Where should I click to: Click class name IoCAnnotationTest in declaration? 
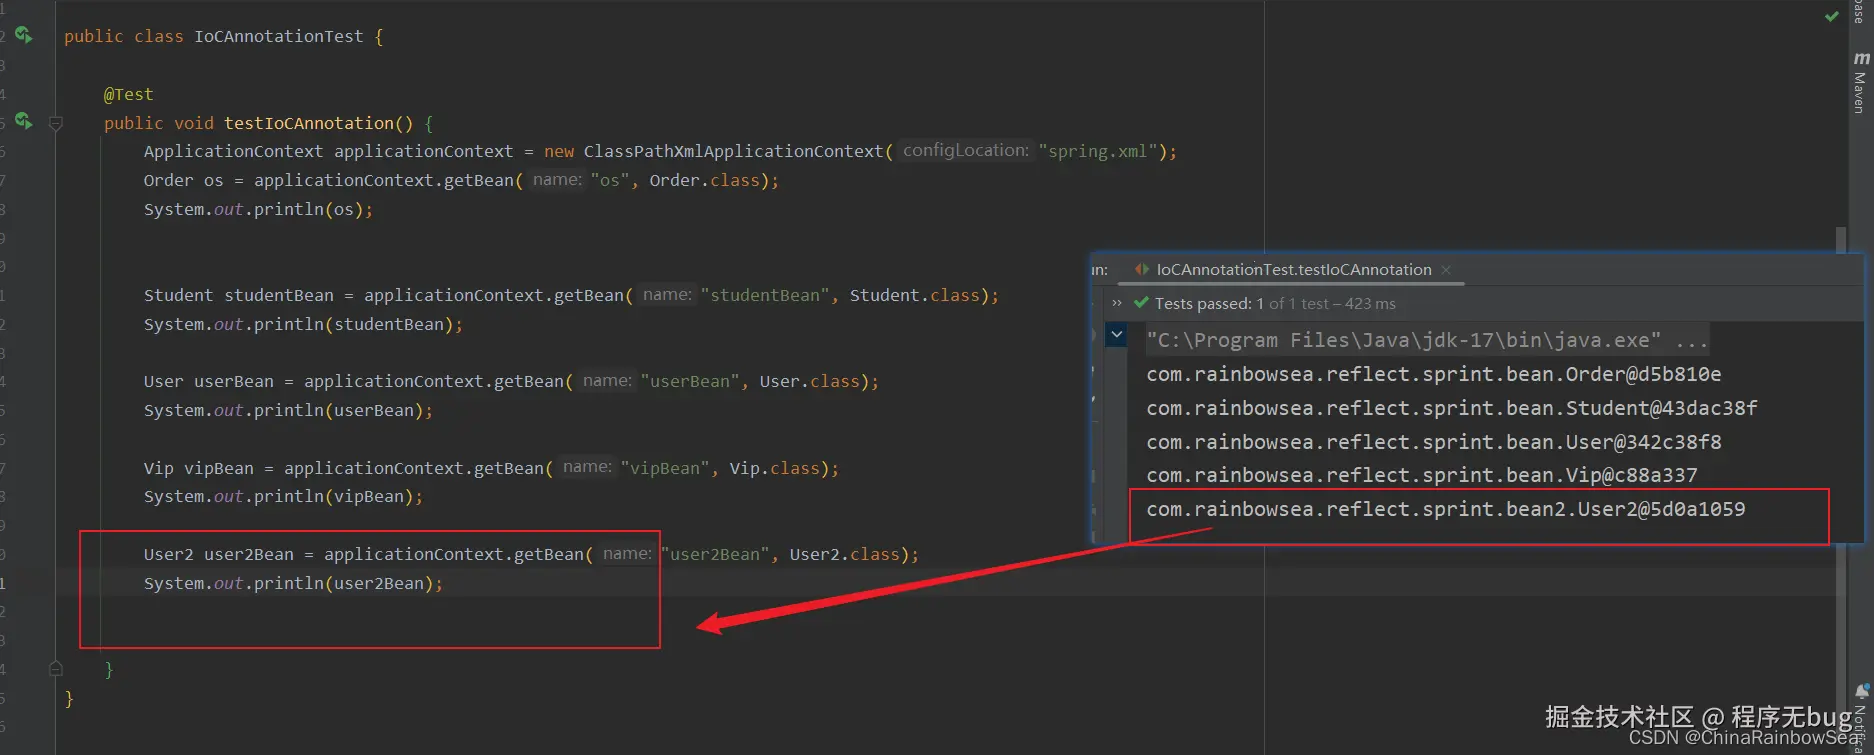coord(279,37)
